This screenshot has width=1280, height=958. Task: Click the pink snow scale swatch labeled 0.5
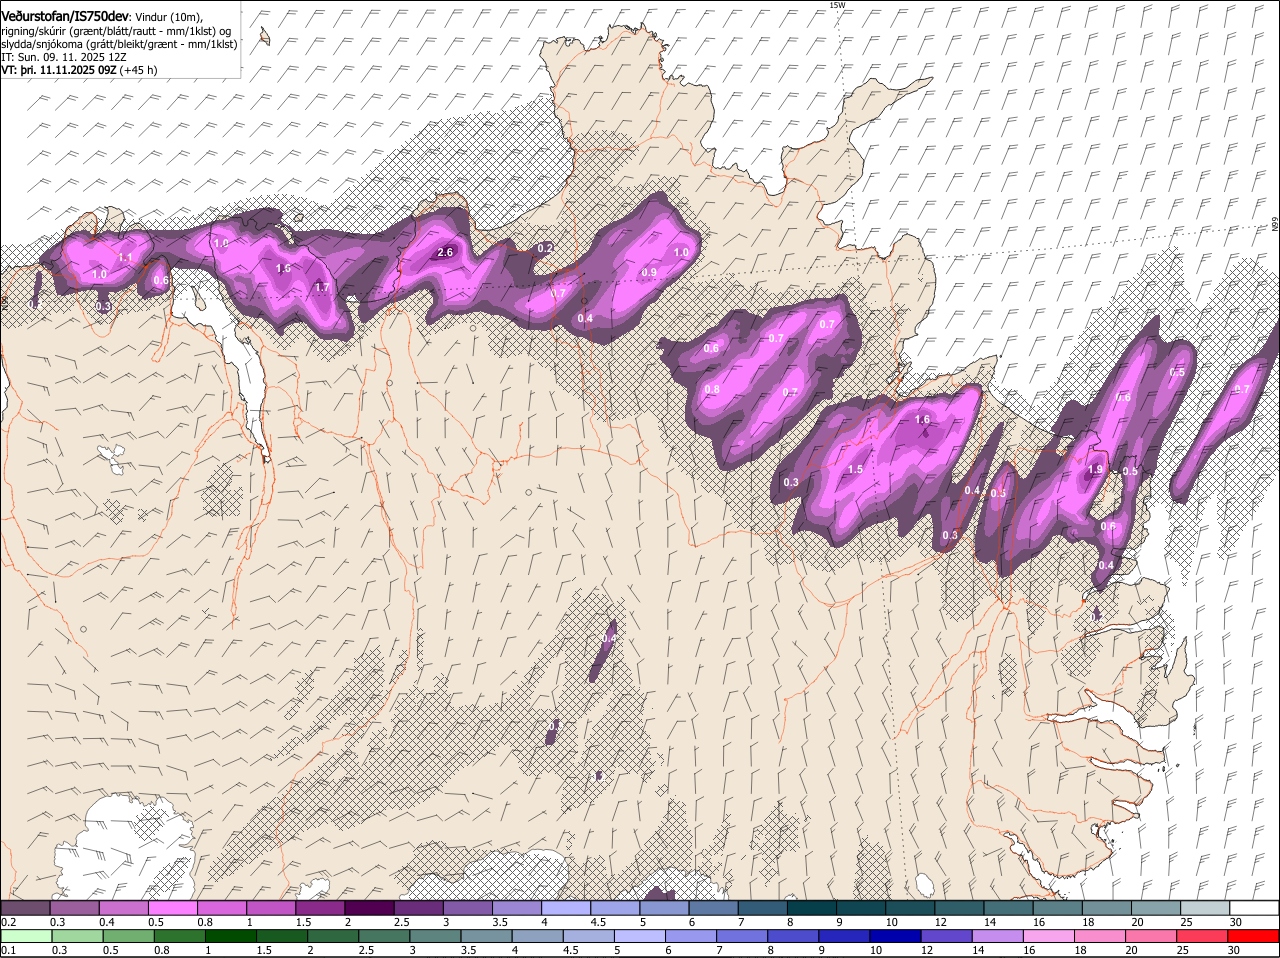coord(172,907)
